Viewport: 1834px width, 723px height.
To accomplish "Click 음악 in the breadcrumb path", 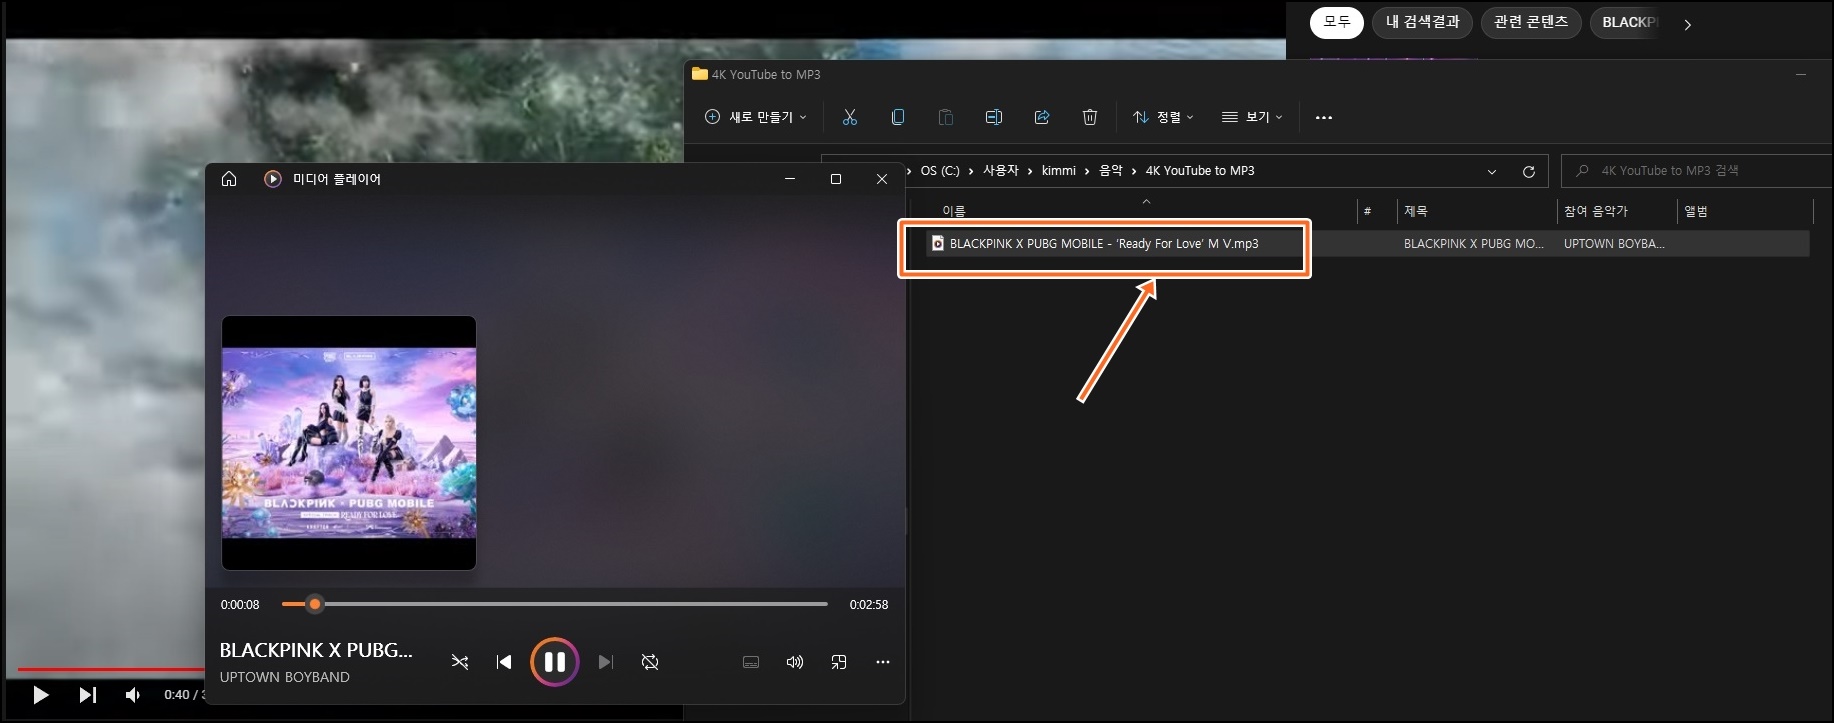I will pyautogui.click(x=1111, y=171).
